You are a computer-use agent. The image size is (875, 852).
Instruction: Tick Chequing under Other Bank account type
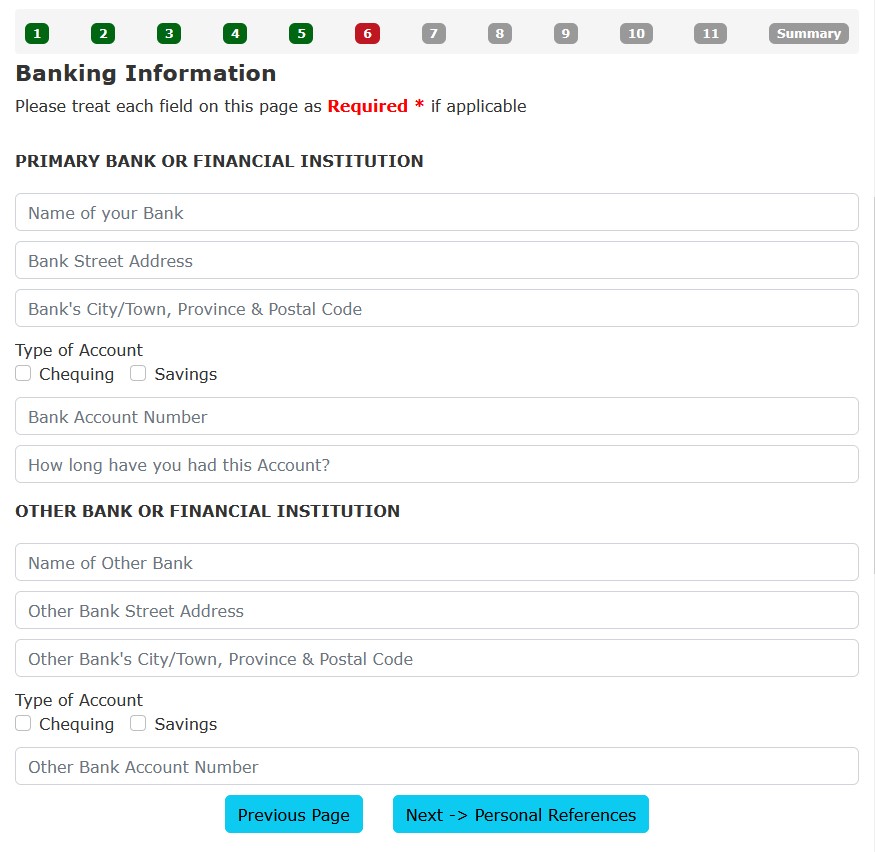23,724
